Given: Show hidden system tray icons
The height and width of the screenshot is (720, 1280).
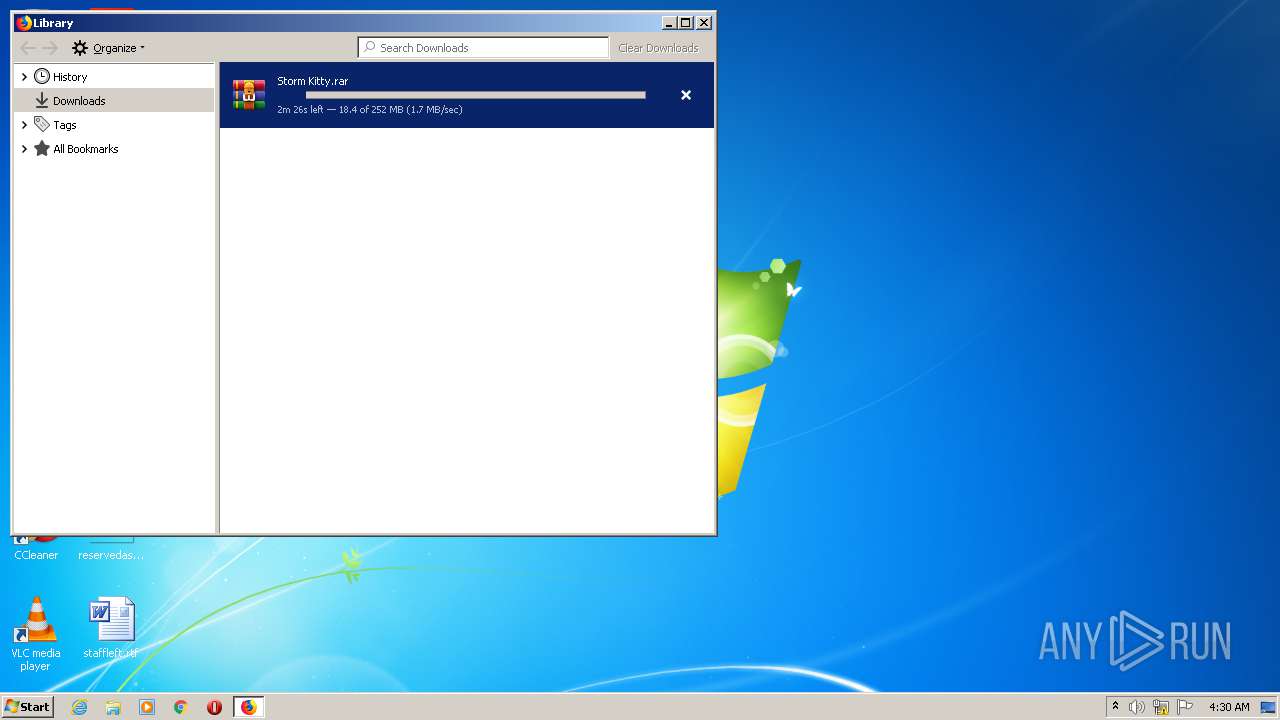Looking at the screenshot, I should [1115, 707].
